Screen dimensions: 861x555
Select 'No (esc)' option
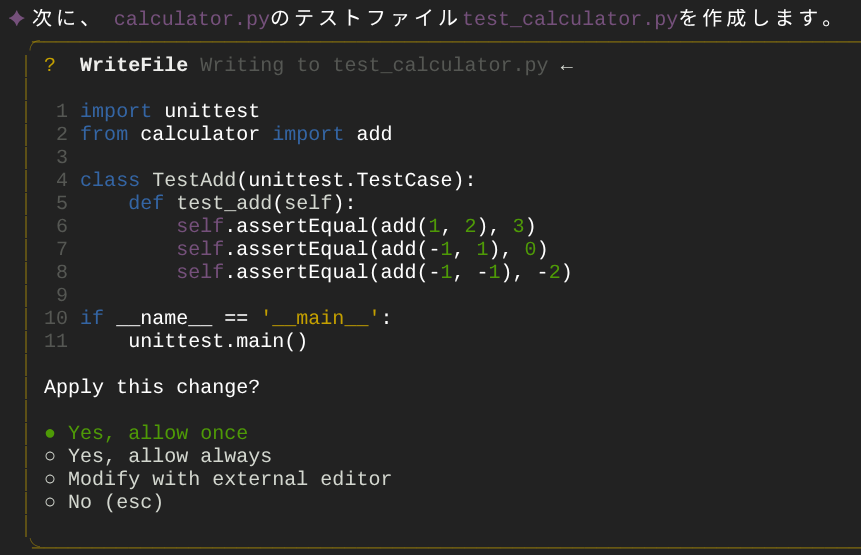tap(104, 502)
